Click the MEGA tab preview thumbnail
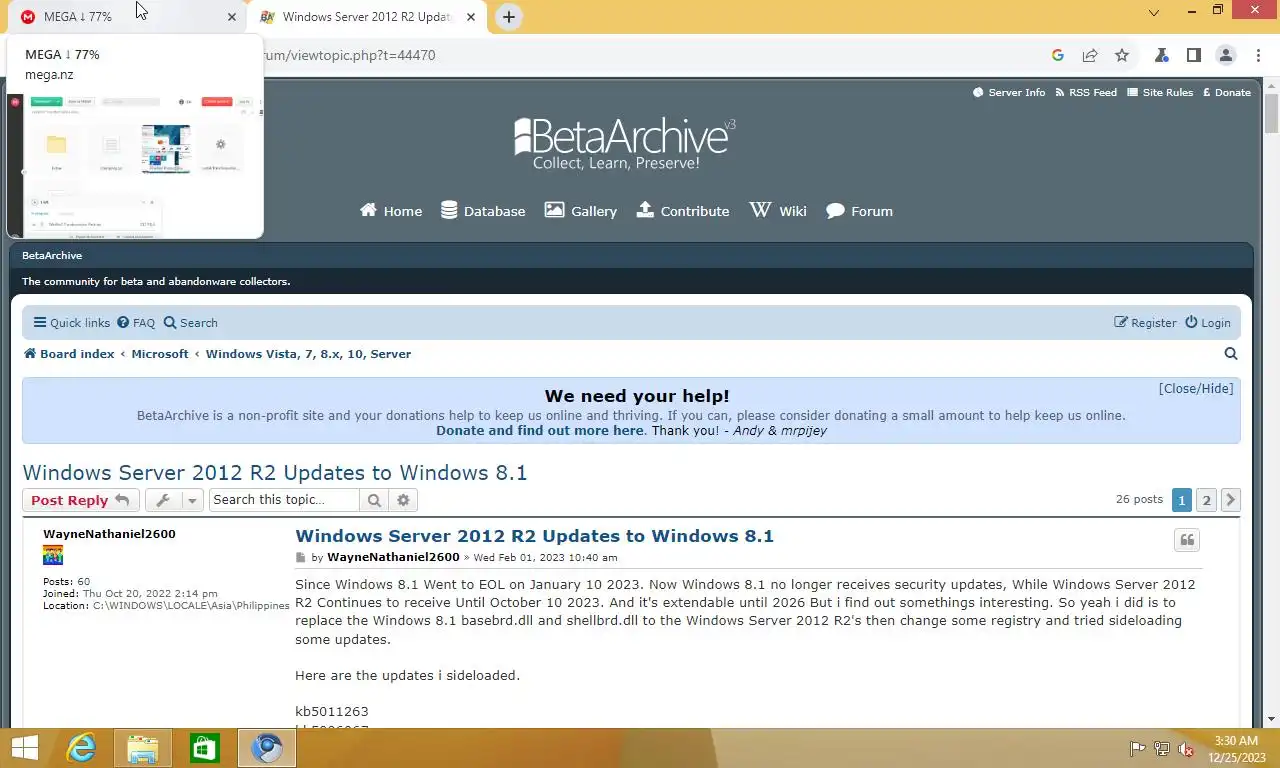The height and width of the screenshot is (768, 1280). (135, 165)
